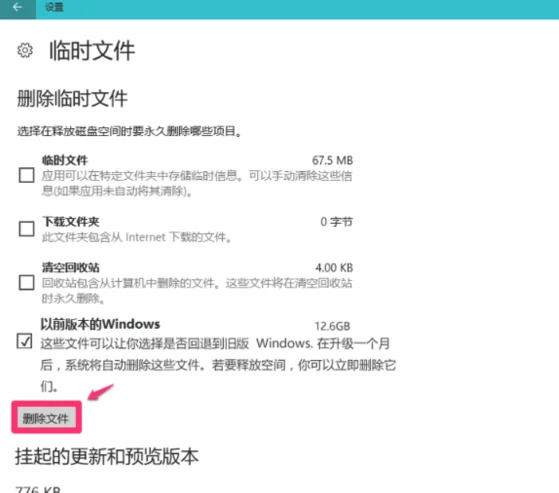
Task: Click the 下载文件夹 item label
Action: point(71,222)
